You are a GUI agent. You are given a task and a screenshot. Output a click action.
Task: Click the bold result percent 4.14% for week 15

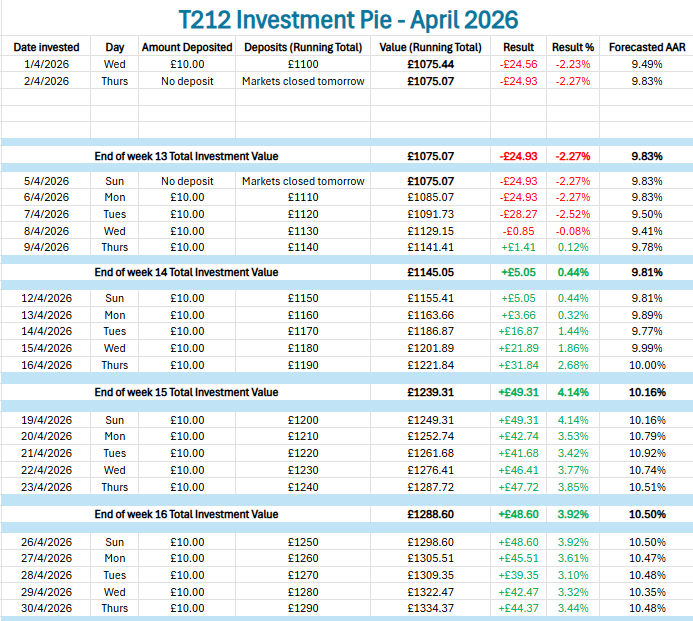(573, 392)
